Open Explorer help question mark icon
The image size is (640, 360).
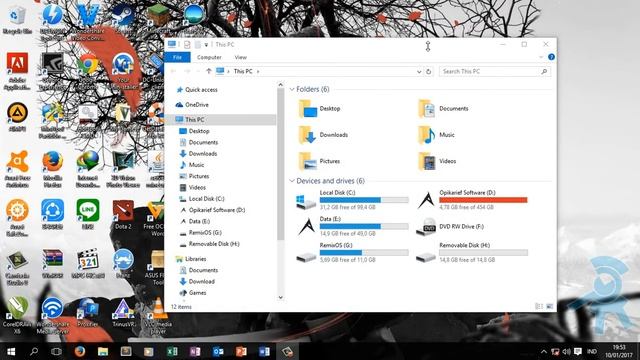(x=551, y=57)
